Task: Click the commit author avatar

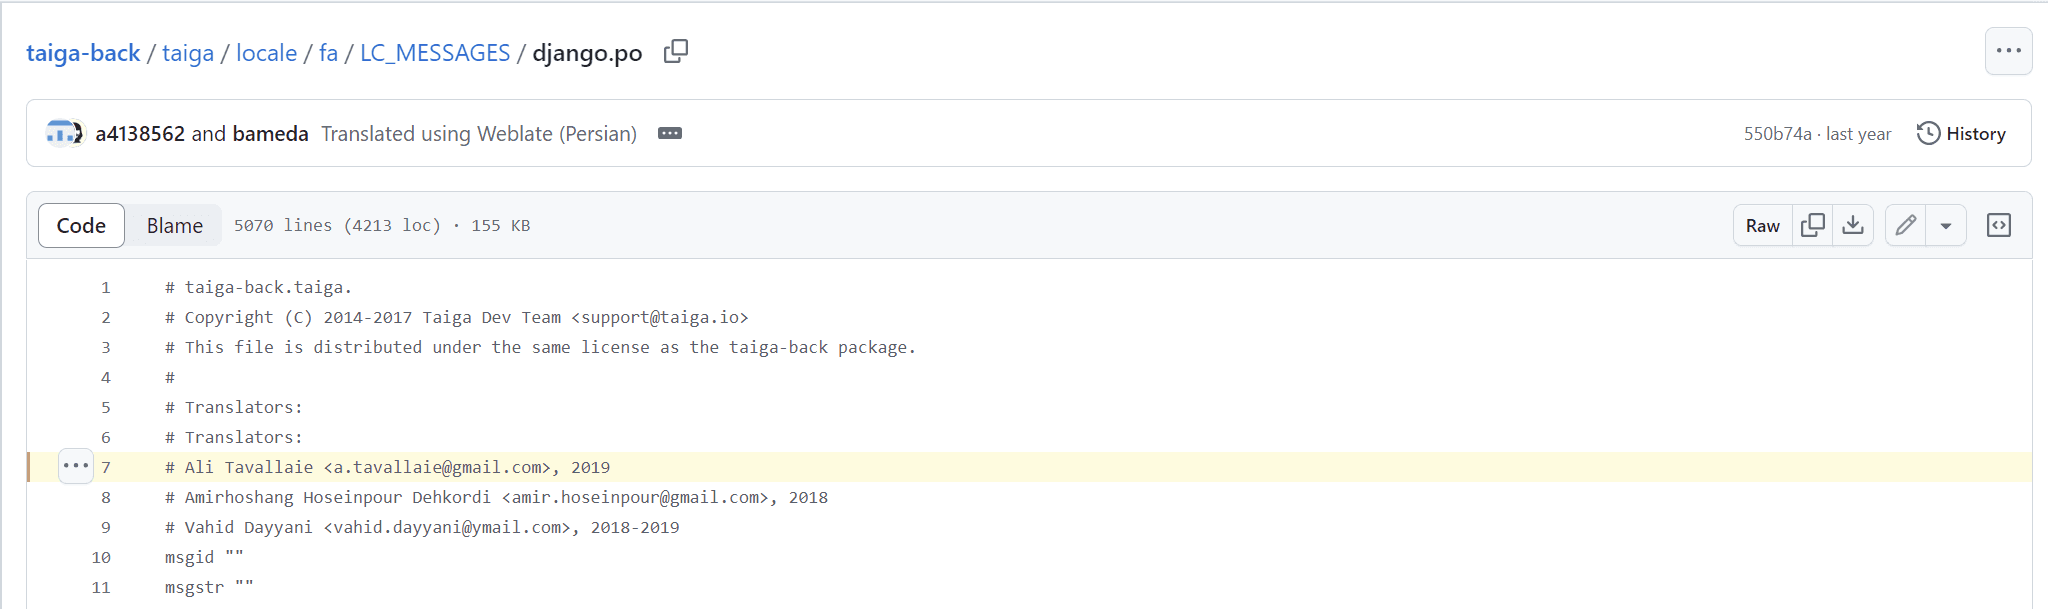Action: (x=63, y=133)
